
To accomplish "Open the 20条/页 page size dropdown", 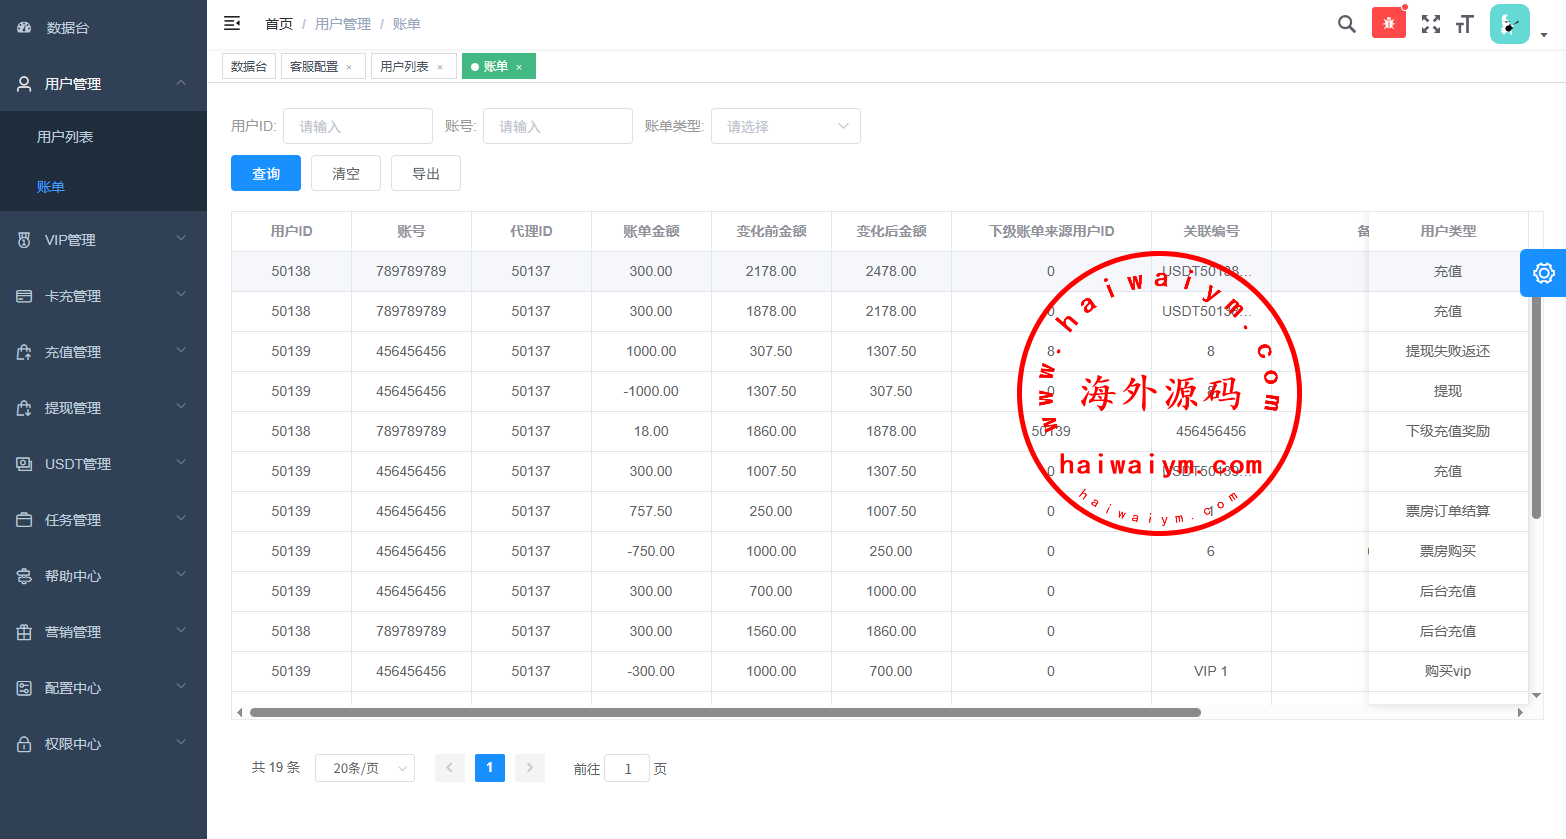I will tap(365, 768).
